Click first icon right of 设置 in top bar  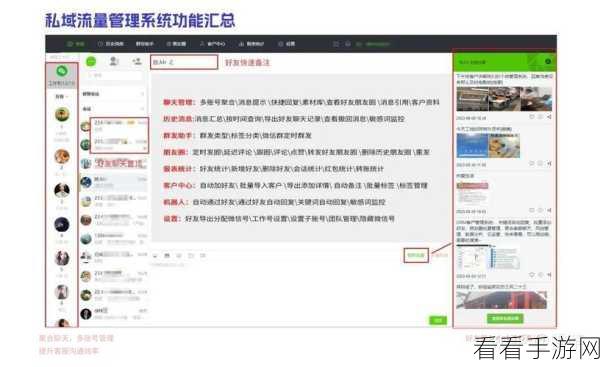[x=336, y=44]
